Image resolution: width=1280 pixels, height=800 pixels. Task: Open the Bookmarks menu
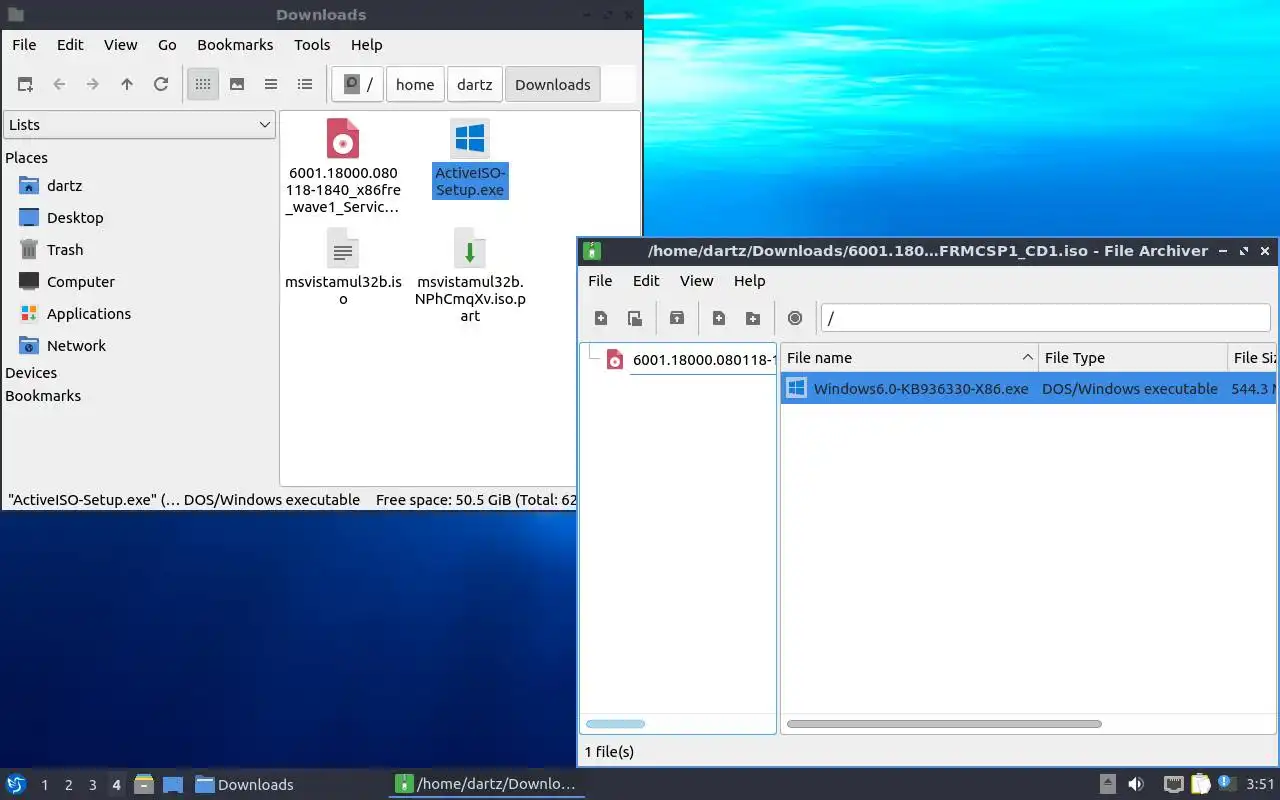235,45
